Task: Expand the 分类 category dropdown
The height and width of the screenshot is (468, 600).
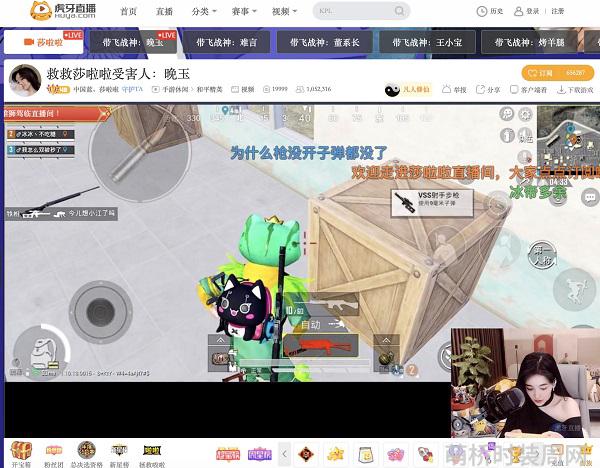Action: pos(204,11)
